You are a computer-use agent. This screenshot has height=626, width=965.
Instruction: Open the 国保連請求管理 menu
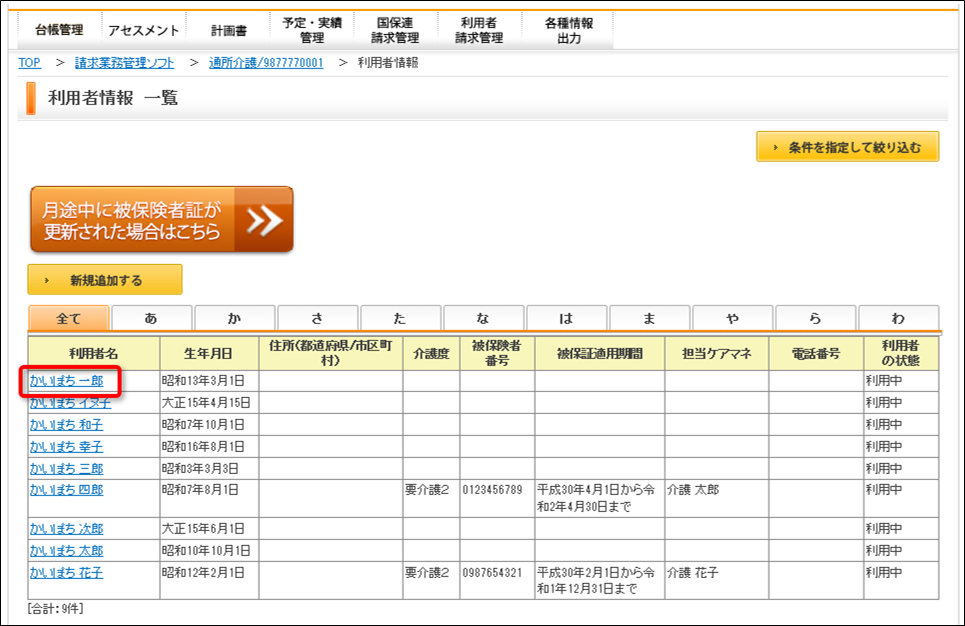click(x=395, y=30)
